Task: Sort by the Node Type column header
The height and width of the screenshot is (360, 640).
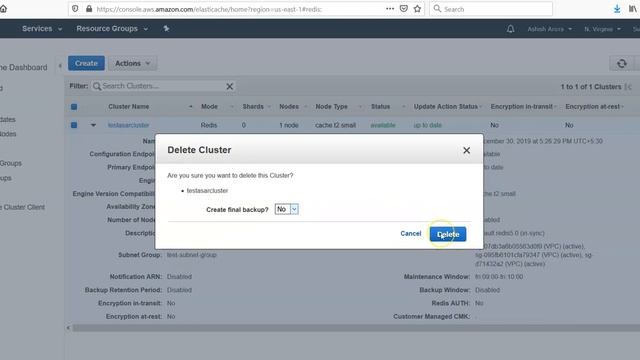Action: pyautogui.click(x=331, y=107)
